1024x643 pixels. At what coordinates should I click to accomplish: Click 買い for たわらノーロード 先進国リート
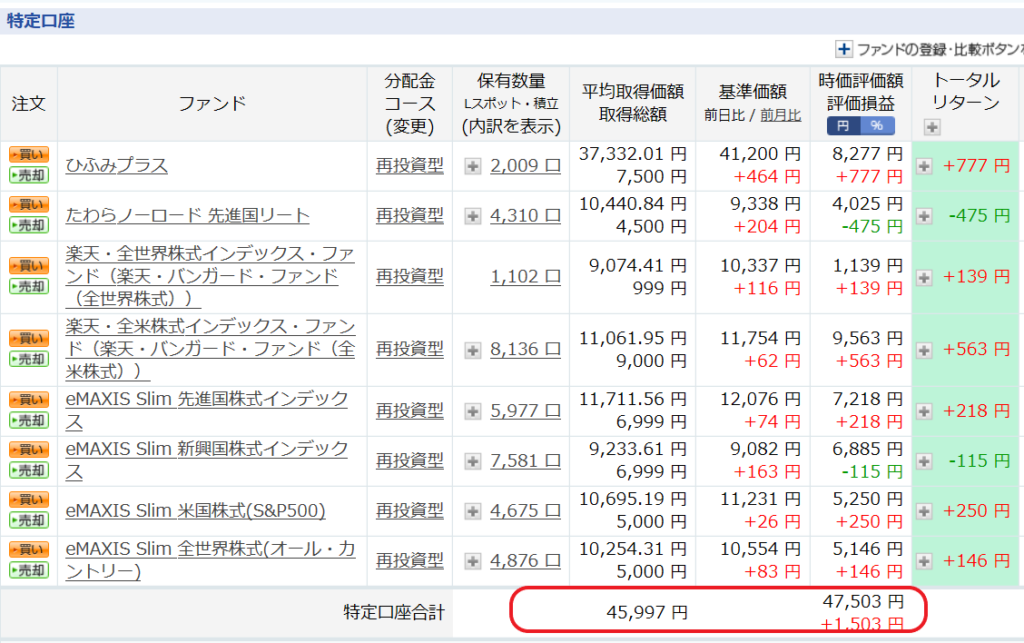pos(29,204)
